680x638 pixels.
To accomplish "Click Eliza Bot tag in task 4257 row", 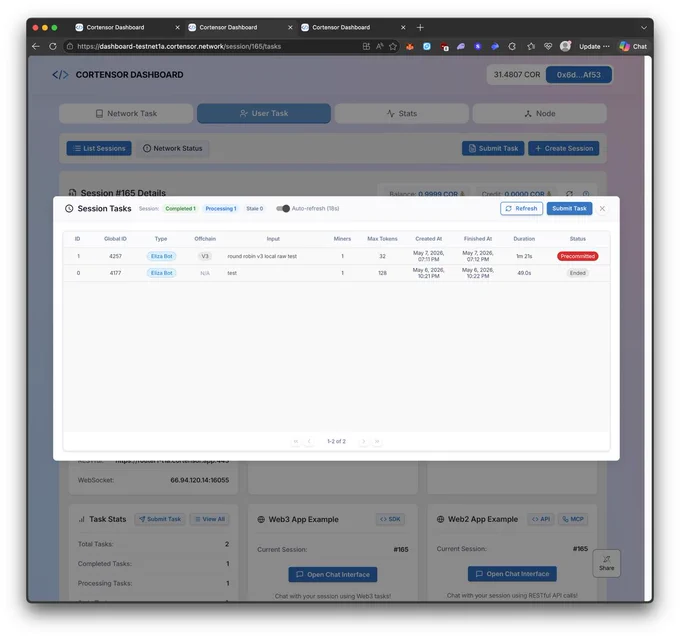I will 161,256.
